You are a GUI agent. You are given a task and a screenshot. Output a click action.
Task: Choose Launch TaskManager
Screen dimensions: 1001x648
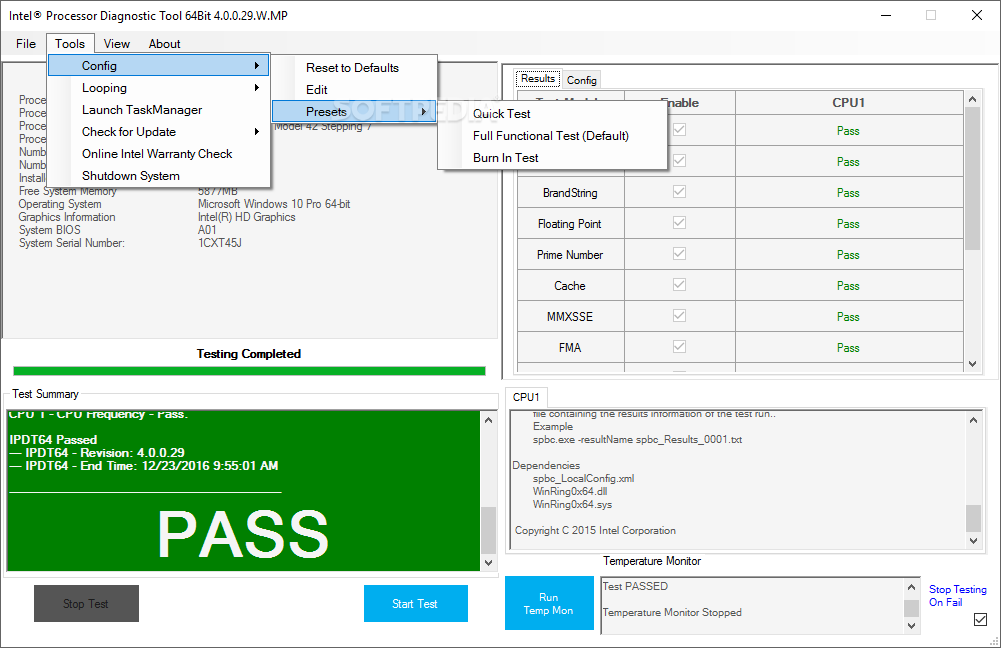[158, 110]
